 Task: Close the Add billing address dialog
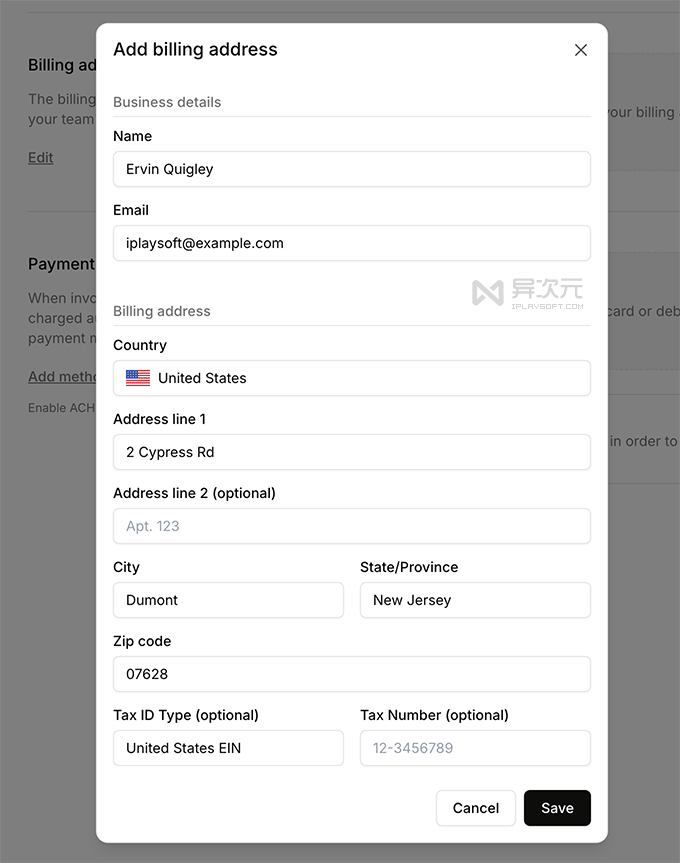coord(581,50)
